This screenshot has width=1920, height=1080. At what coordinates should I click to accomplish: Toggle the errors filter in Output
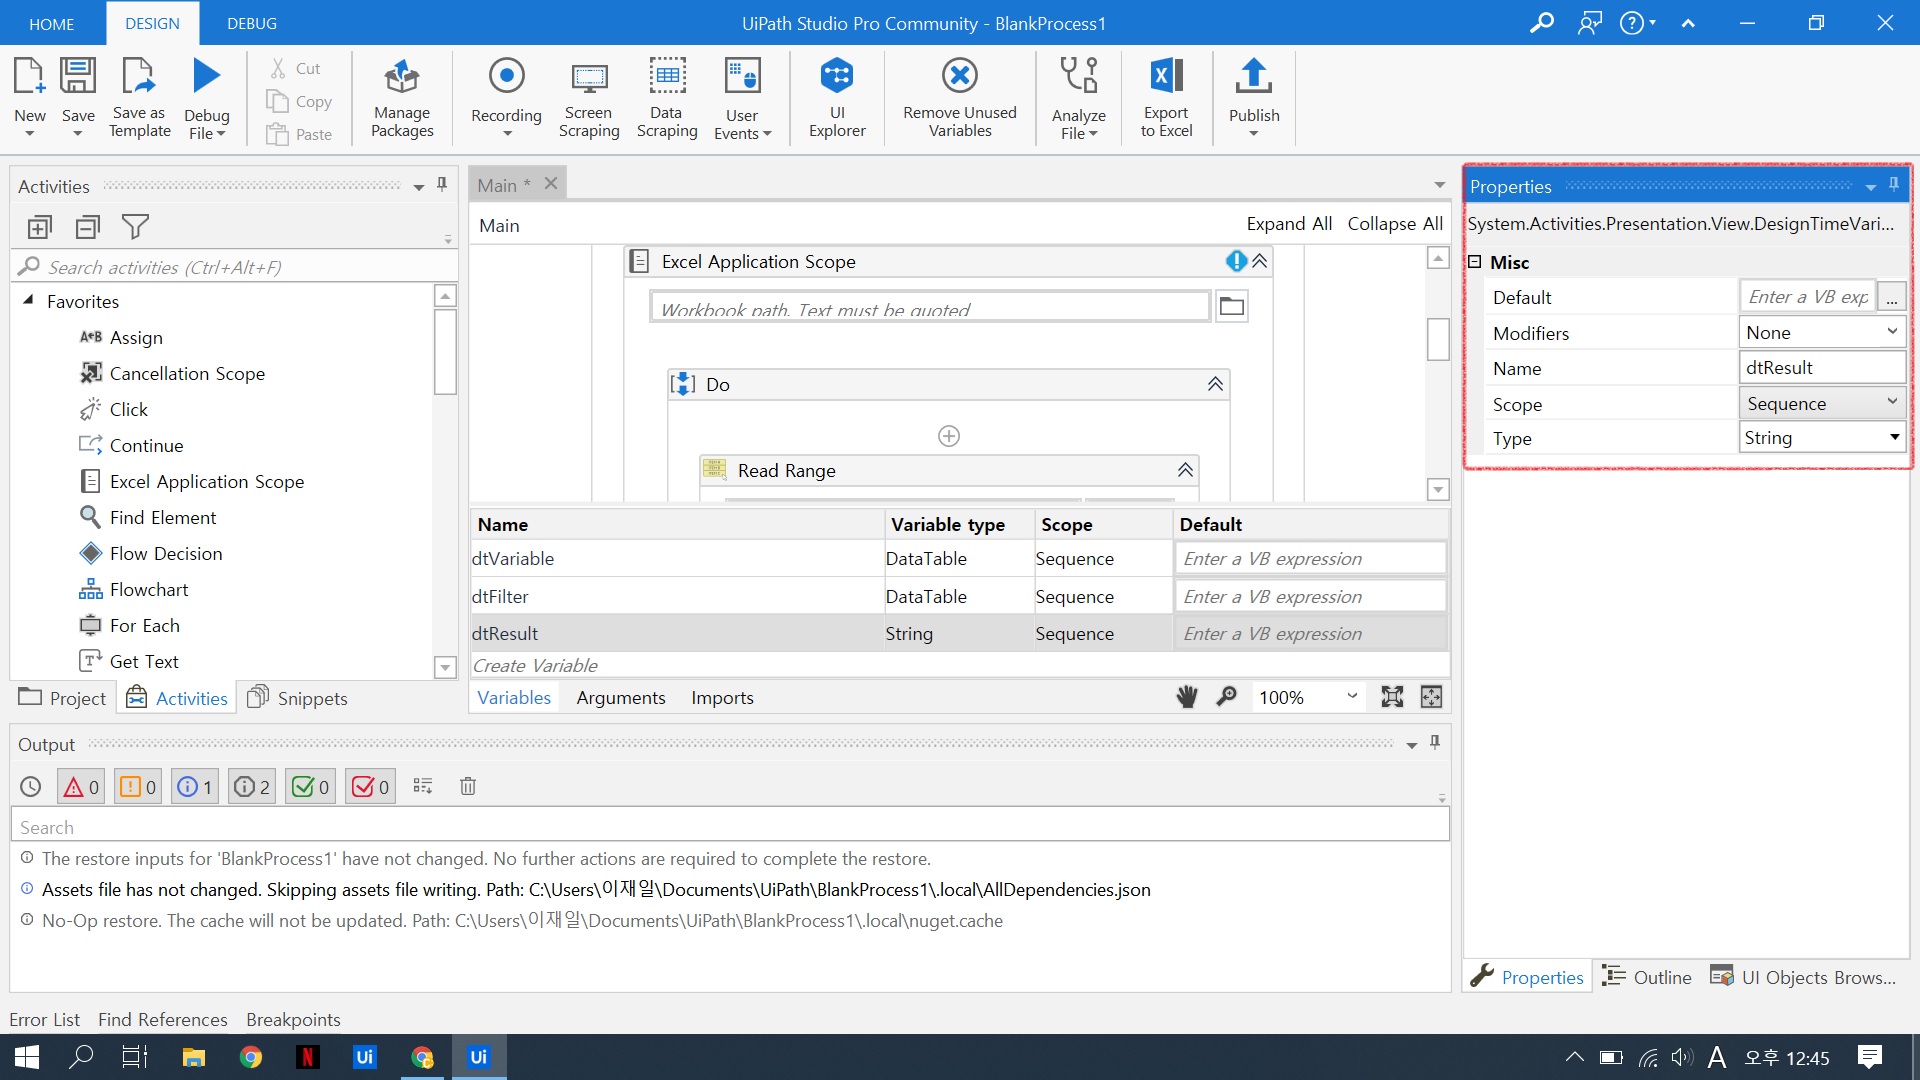[x=81, y=787]
